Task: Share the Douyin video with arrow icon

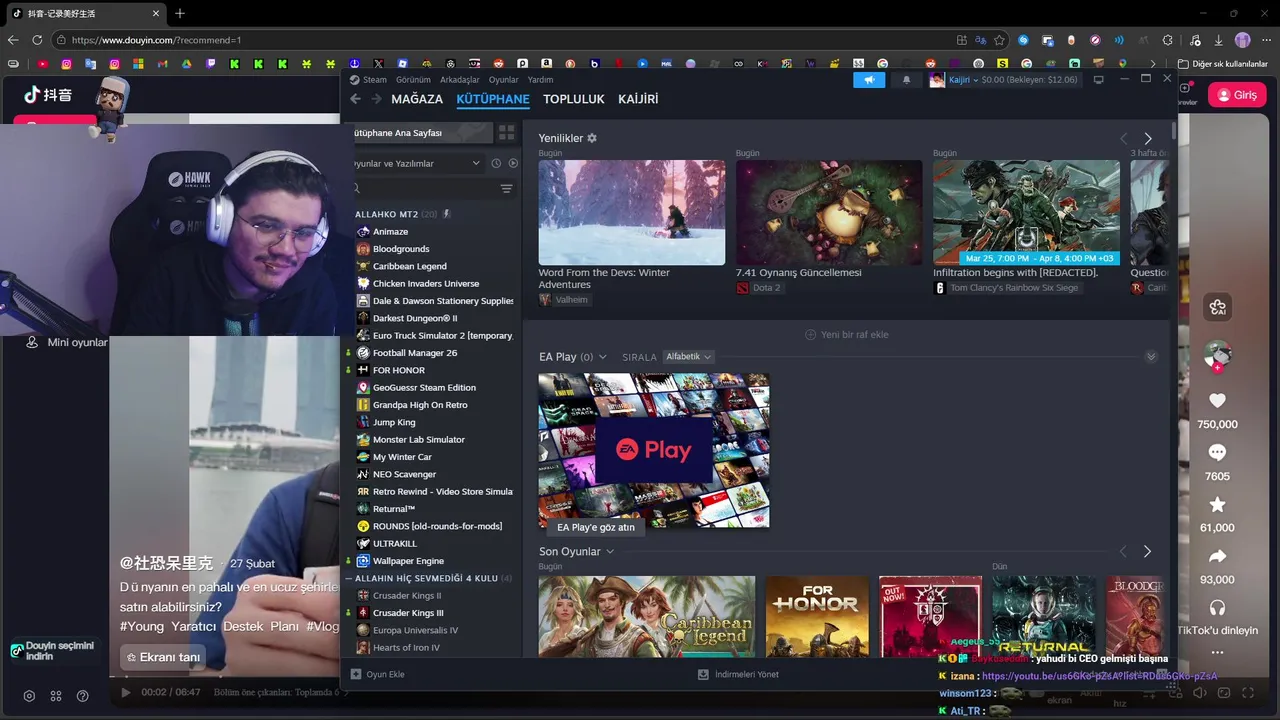Action: click(1217, 557)
